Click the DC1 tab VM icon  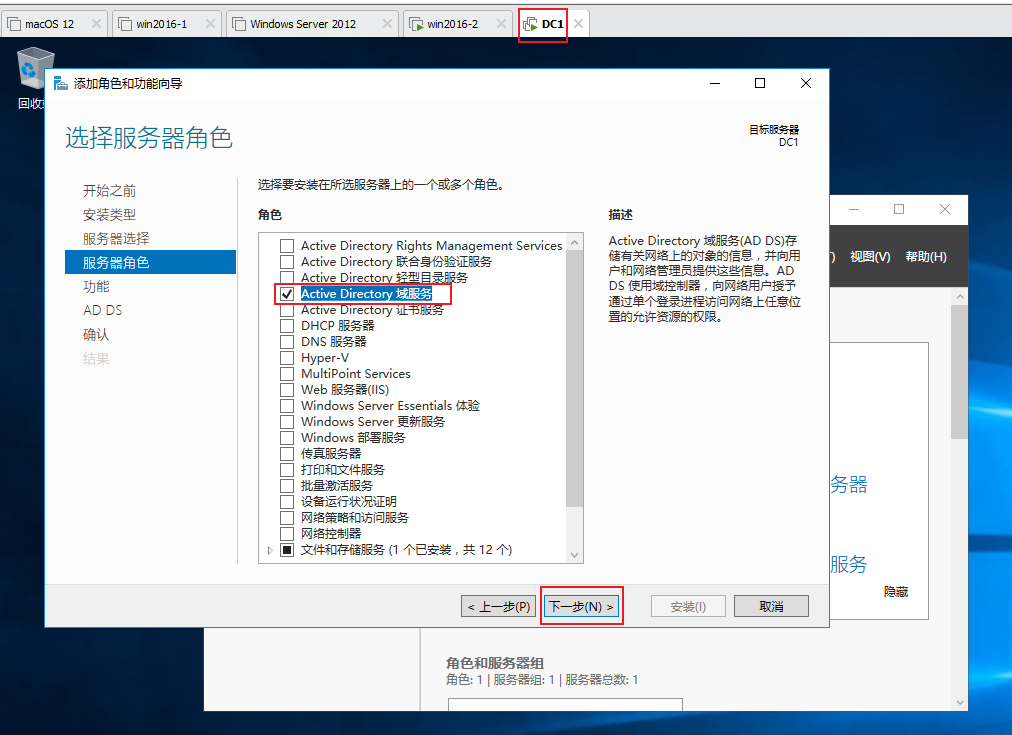(530, 24)
